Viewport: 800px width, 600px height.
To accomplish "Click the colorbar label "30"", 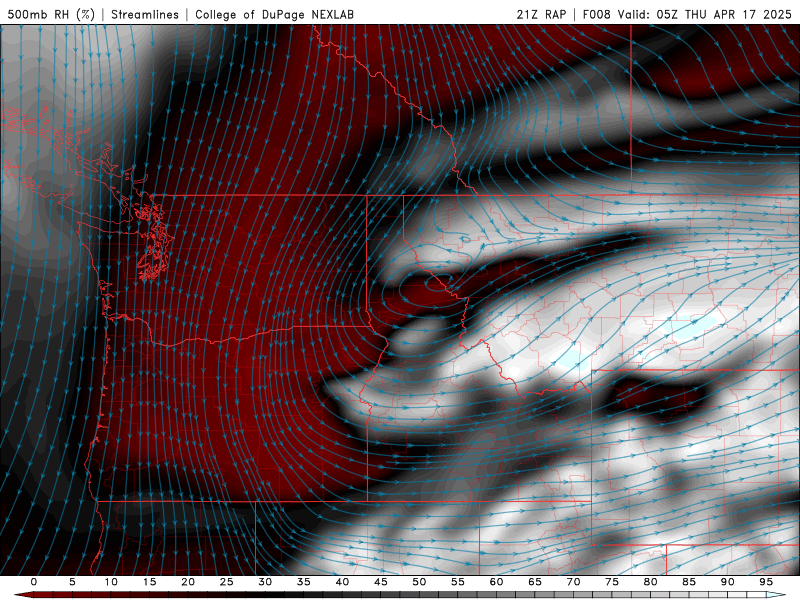I will point(265,582).
